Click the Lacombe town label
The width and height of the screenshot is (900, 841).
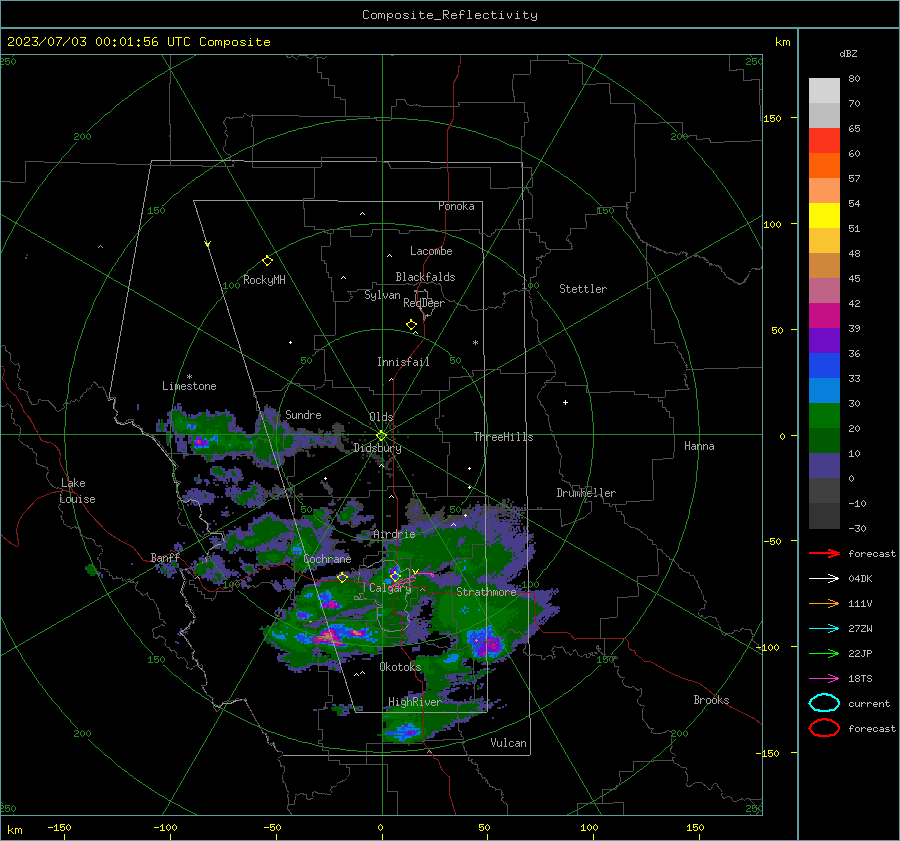(431, 251)
